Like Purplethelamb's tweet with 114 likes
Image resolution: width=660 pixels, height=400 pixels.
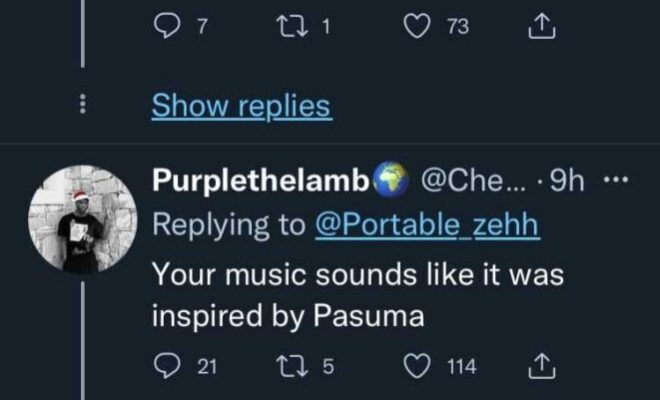point(420,366)
